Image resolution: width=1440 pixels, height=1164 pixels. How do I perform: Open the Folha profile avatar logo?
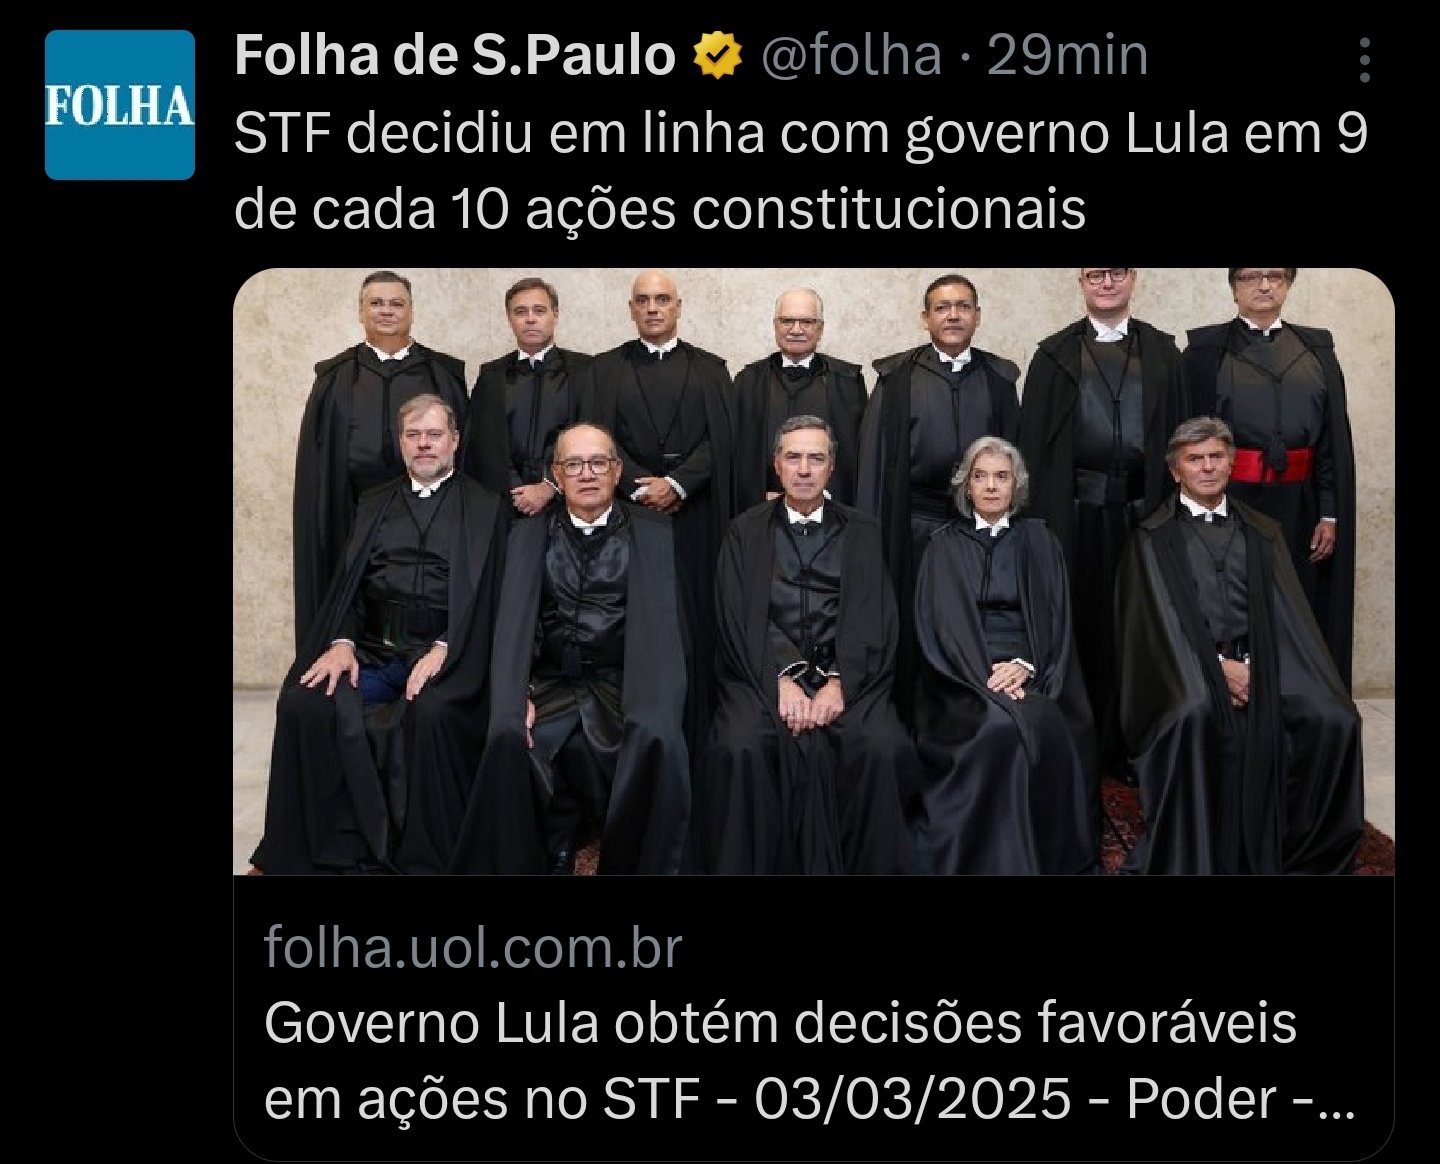point(120,105)
